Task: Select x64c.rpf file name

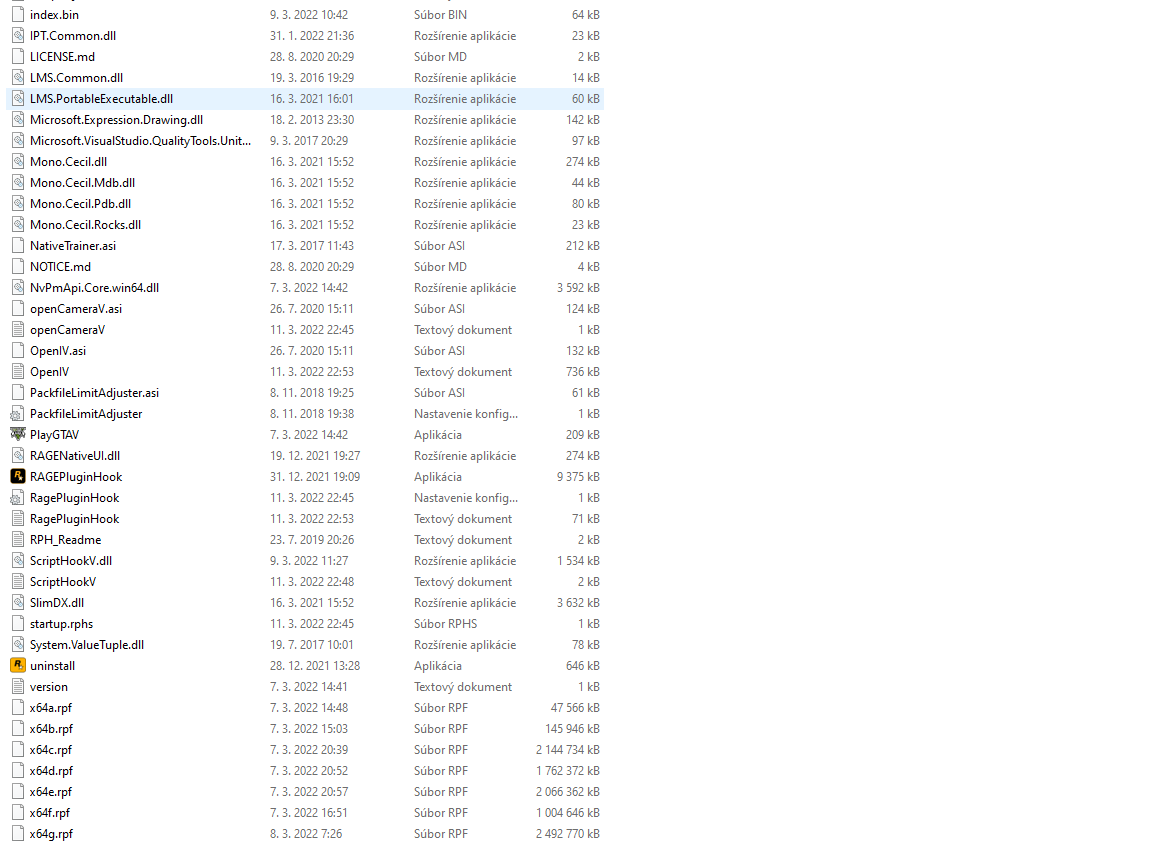Action: tap(51, 750)
